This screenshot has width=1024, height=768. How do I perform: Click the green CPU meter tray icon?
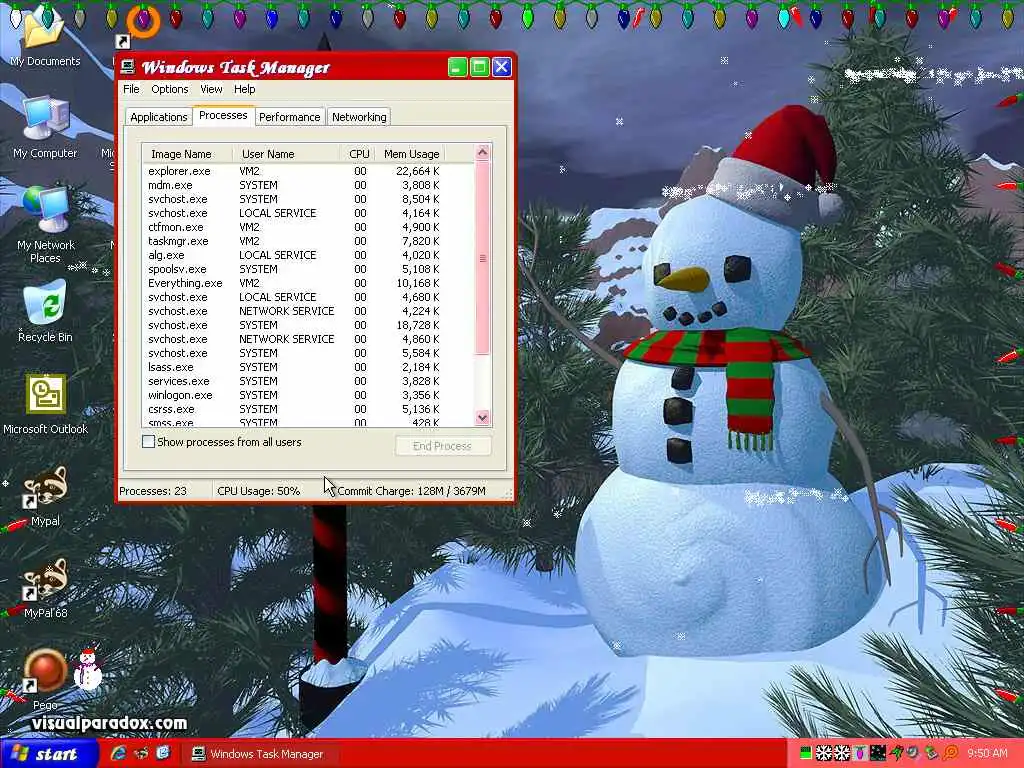tap(806, 753)
